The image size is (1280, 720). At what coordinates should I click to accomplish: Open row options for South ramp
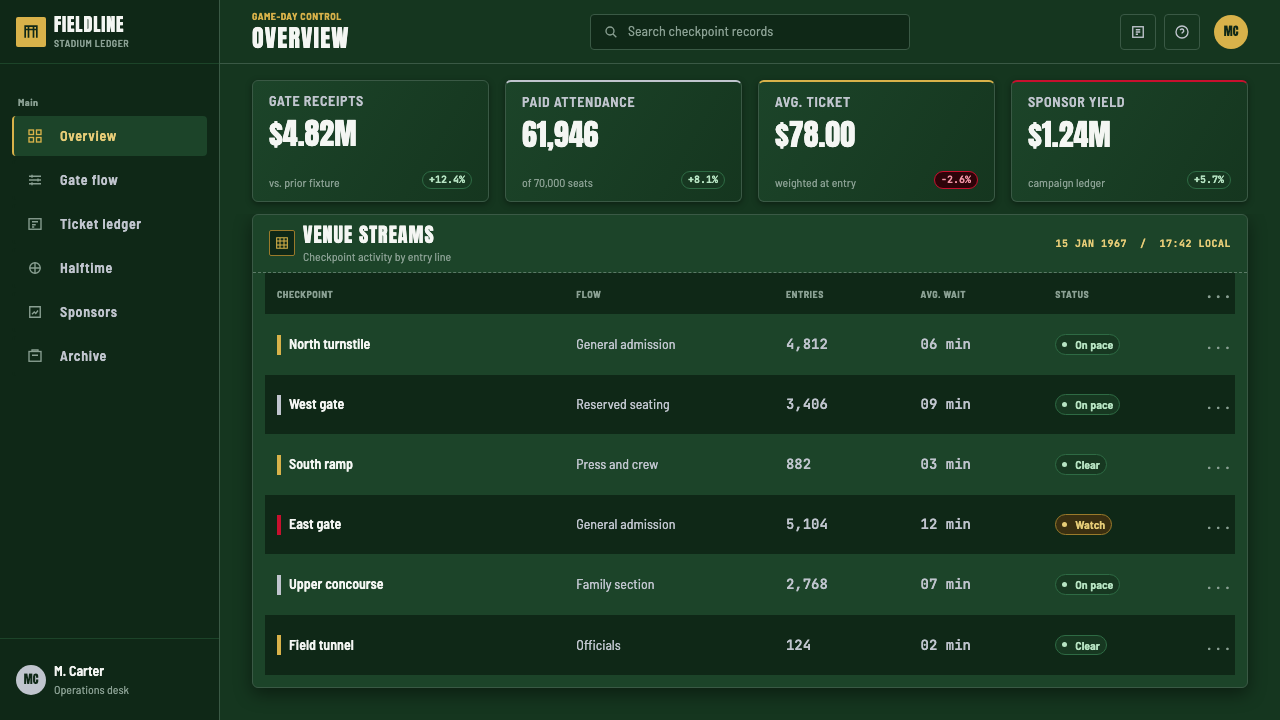pyautogui.click(x=1218, y=466)
